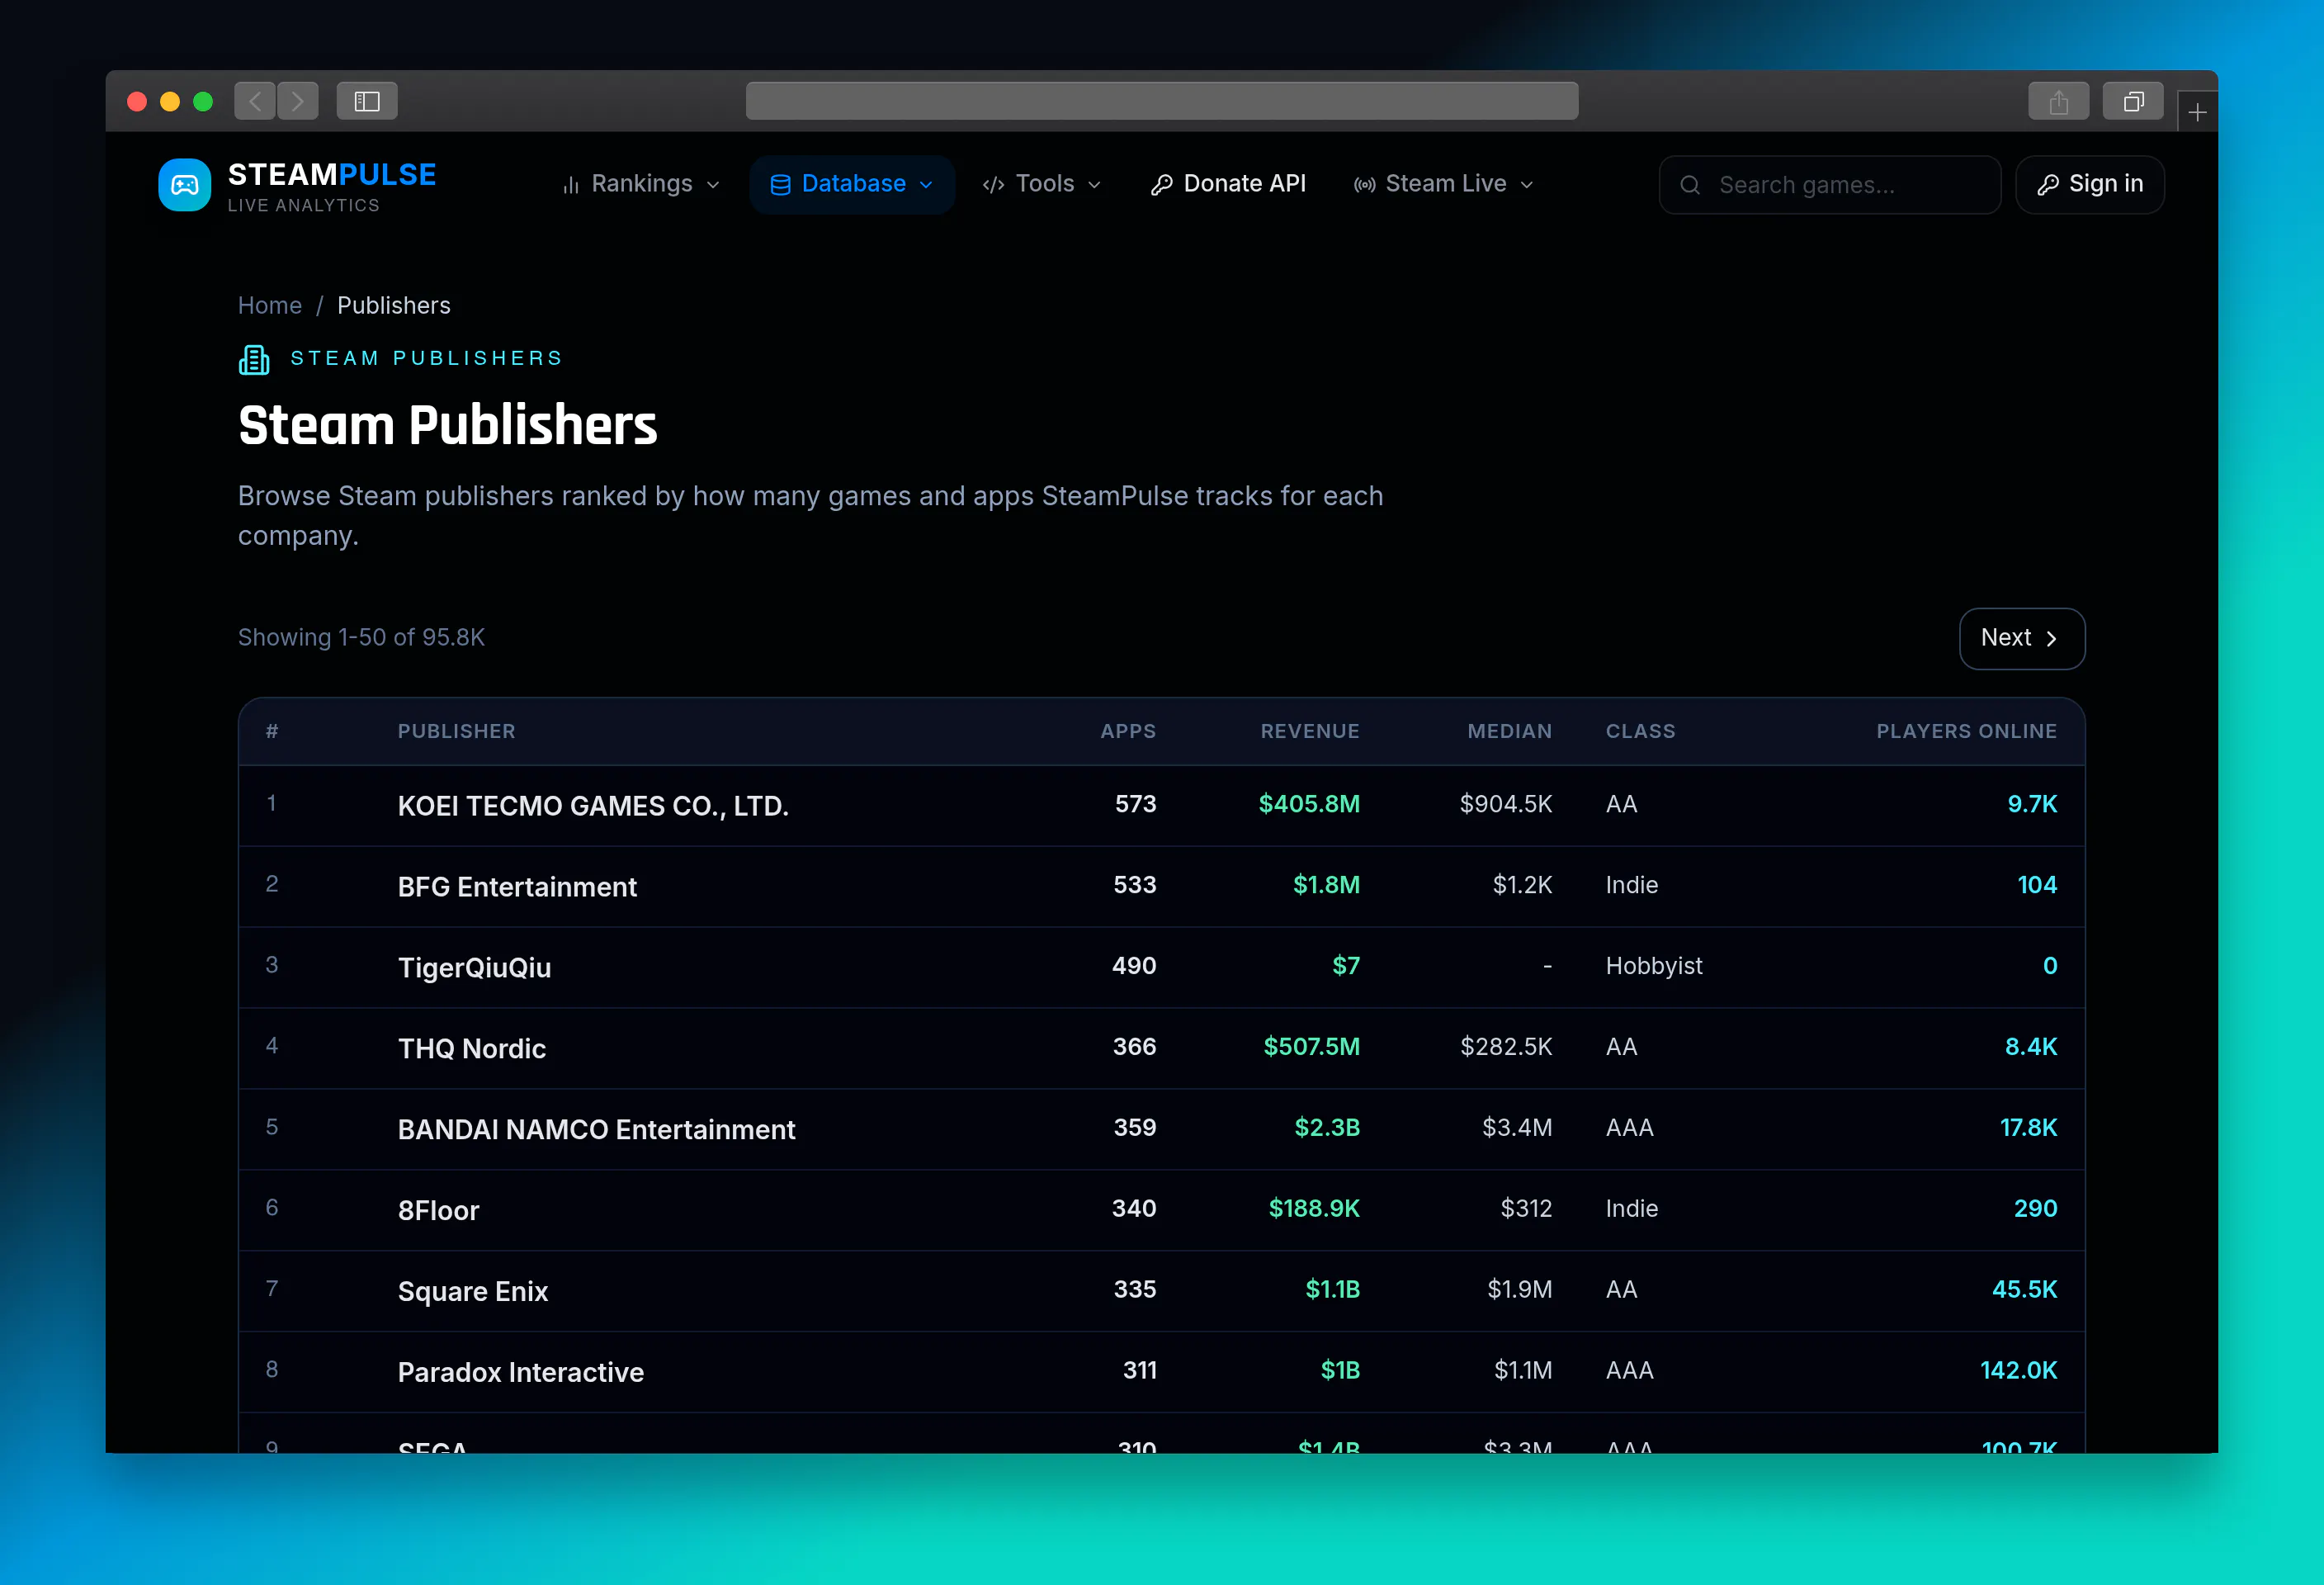Click the SteamPulse gamepad logo icon

point(184,185)
